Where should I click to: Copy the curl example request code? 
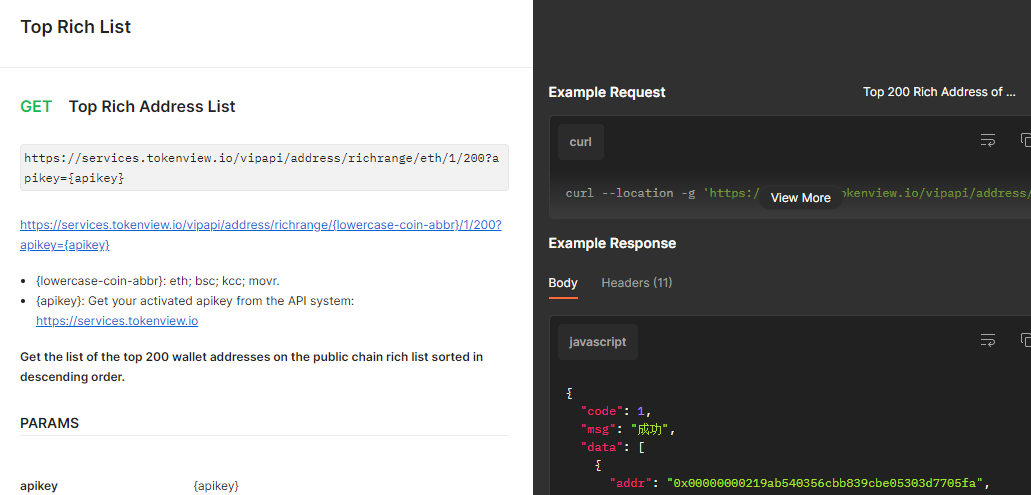point(1024,141)
